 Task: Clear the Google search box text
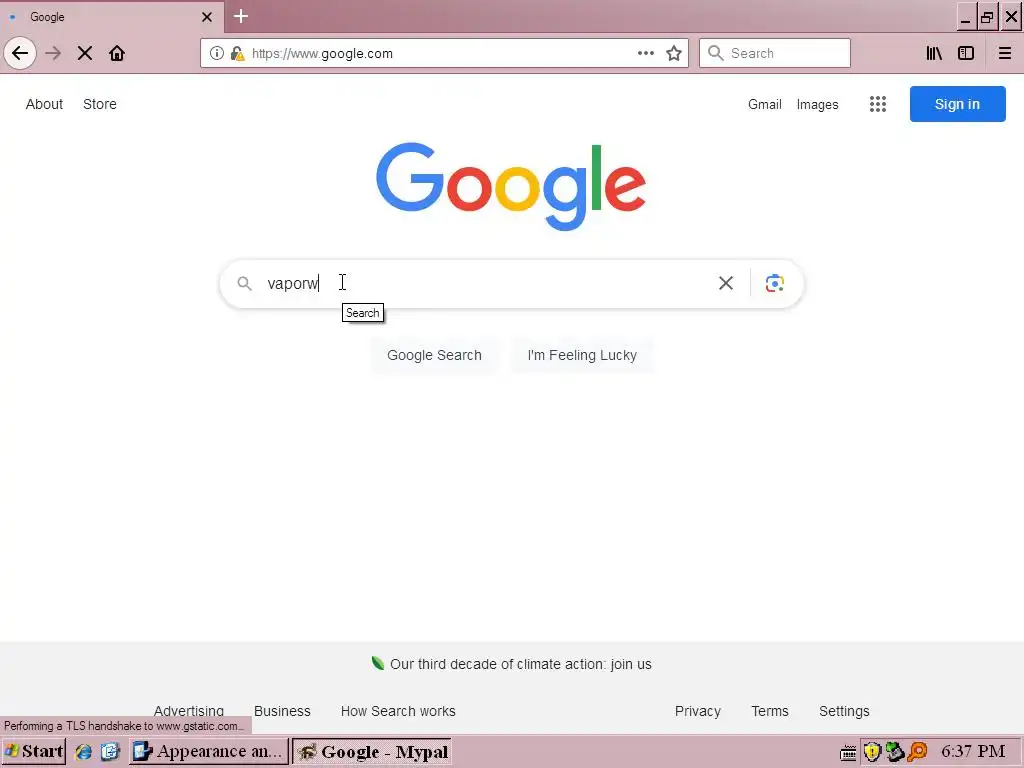(x=726, y=283)
